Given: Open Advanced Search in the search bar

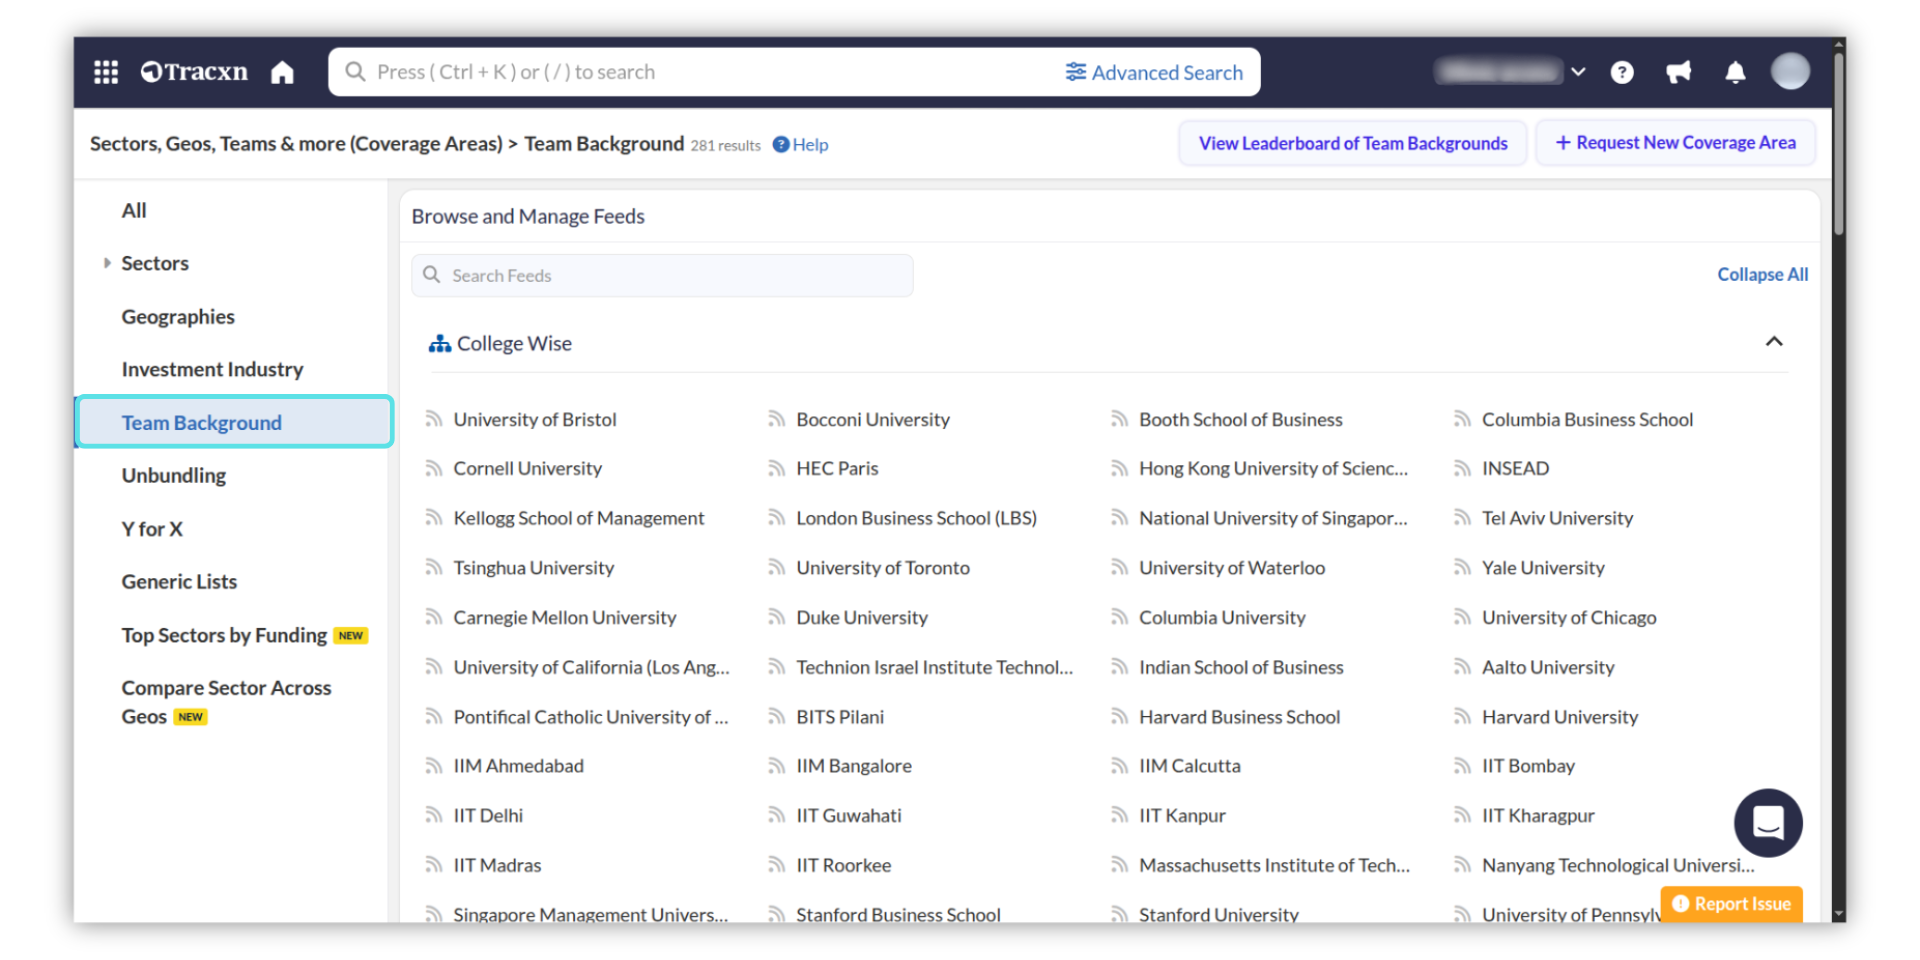Looking at the screenshot, I should click(1154, 72).
